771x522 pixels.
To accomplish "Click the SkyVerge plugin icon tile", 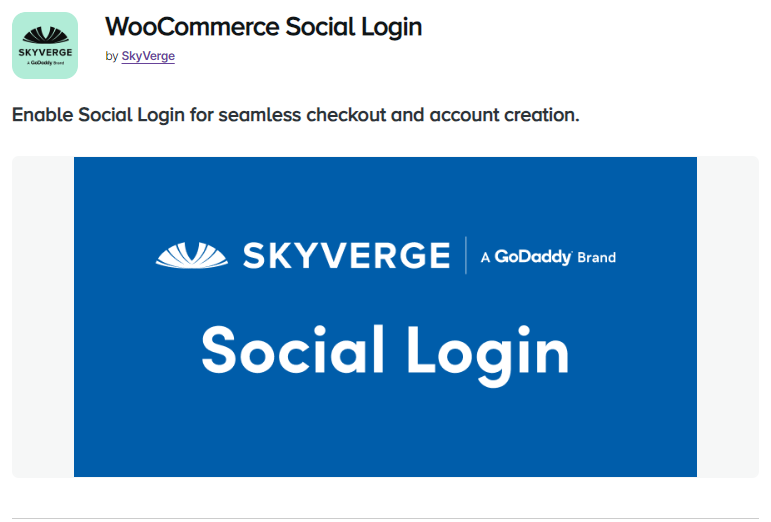I will (x=45, y=45).
